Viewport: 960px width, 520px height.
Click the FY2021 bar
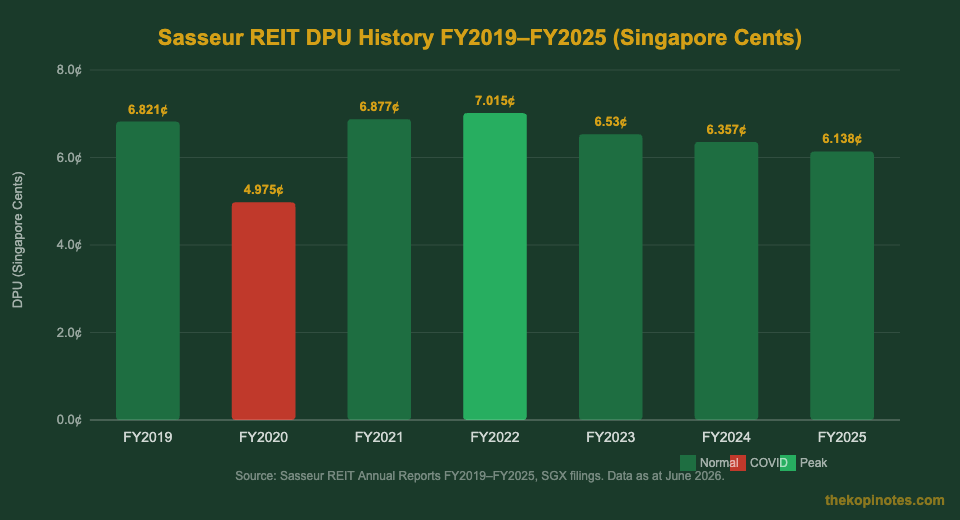[x=379, y=269]
